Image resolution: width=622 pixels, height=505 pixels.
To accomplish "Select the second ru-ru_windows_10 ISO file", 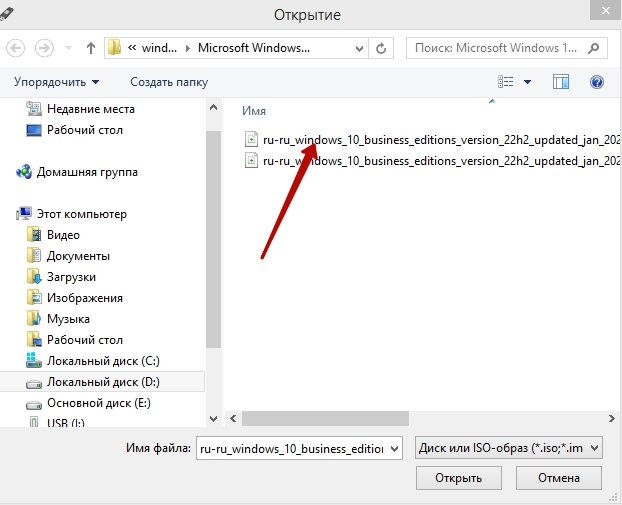I will pos(432,161).
